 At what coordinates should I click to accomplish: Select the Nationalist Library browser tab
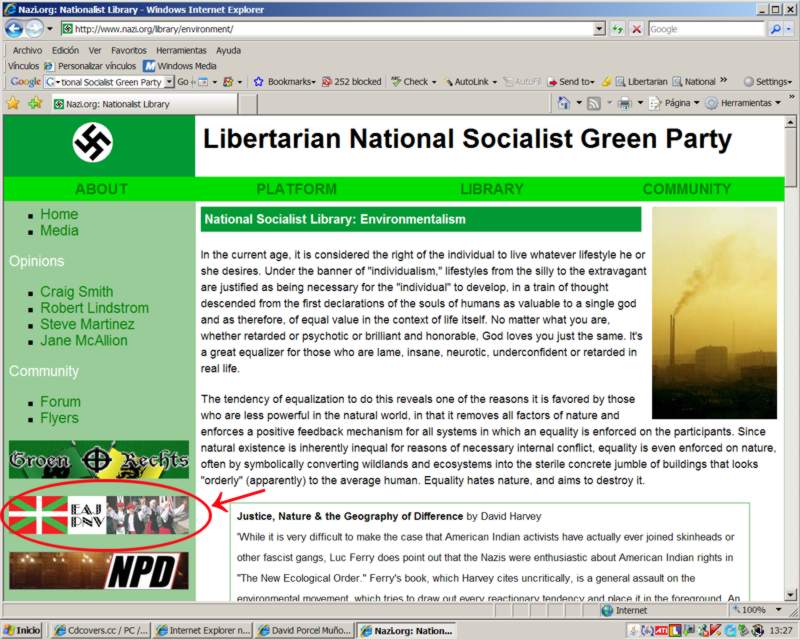[144, 104]
